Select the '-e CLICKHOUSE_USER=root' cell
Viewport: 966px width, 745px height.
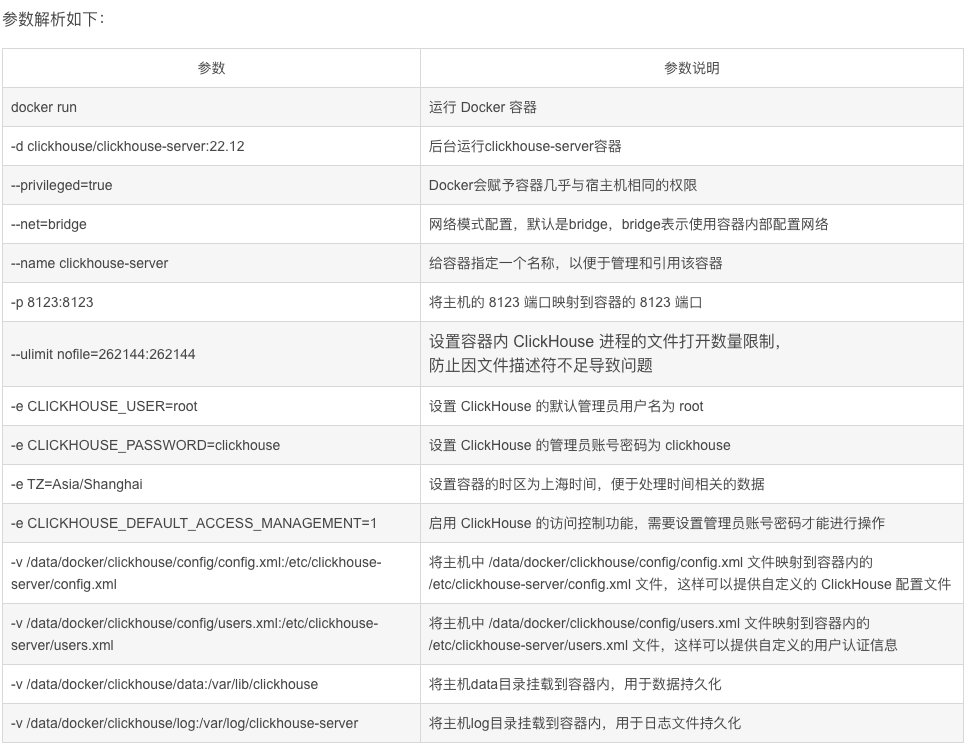tap(211, 406)
